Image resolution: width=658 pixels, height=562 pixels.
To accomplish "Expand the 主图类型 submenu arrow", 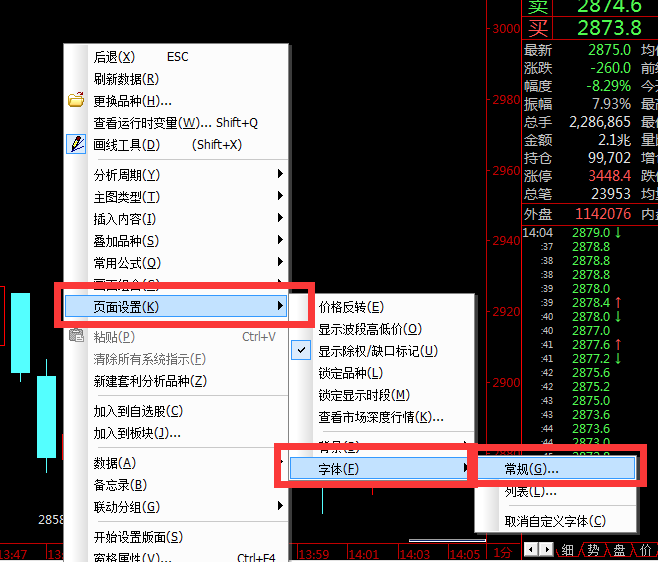I will tap(280, 196).
